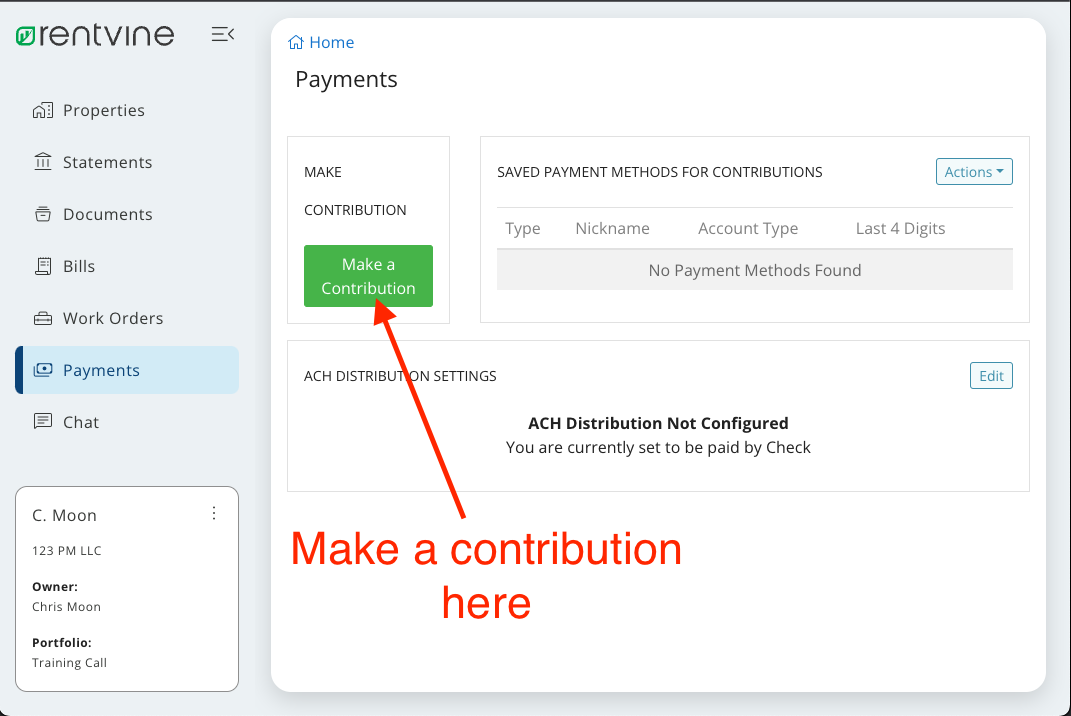Click the Chat message icon
The image size is (1071, 716).
click(42, 422)
